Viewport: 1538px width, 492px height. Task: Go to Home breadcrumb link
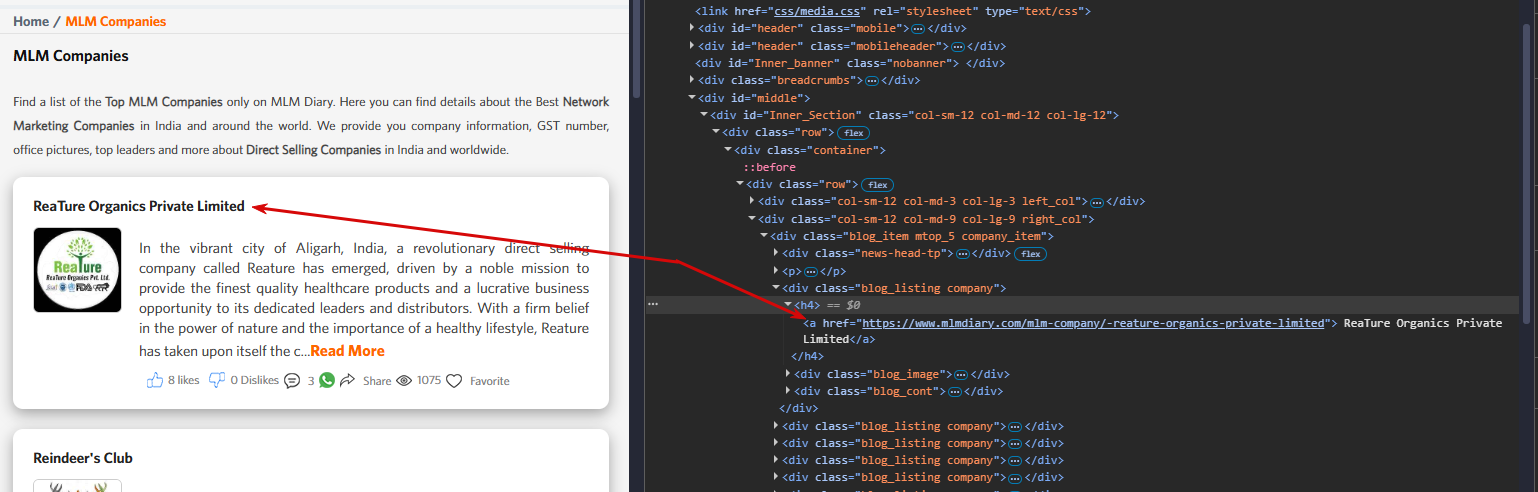click(x=31, y=21)
